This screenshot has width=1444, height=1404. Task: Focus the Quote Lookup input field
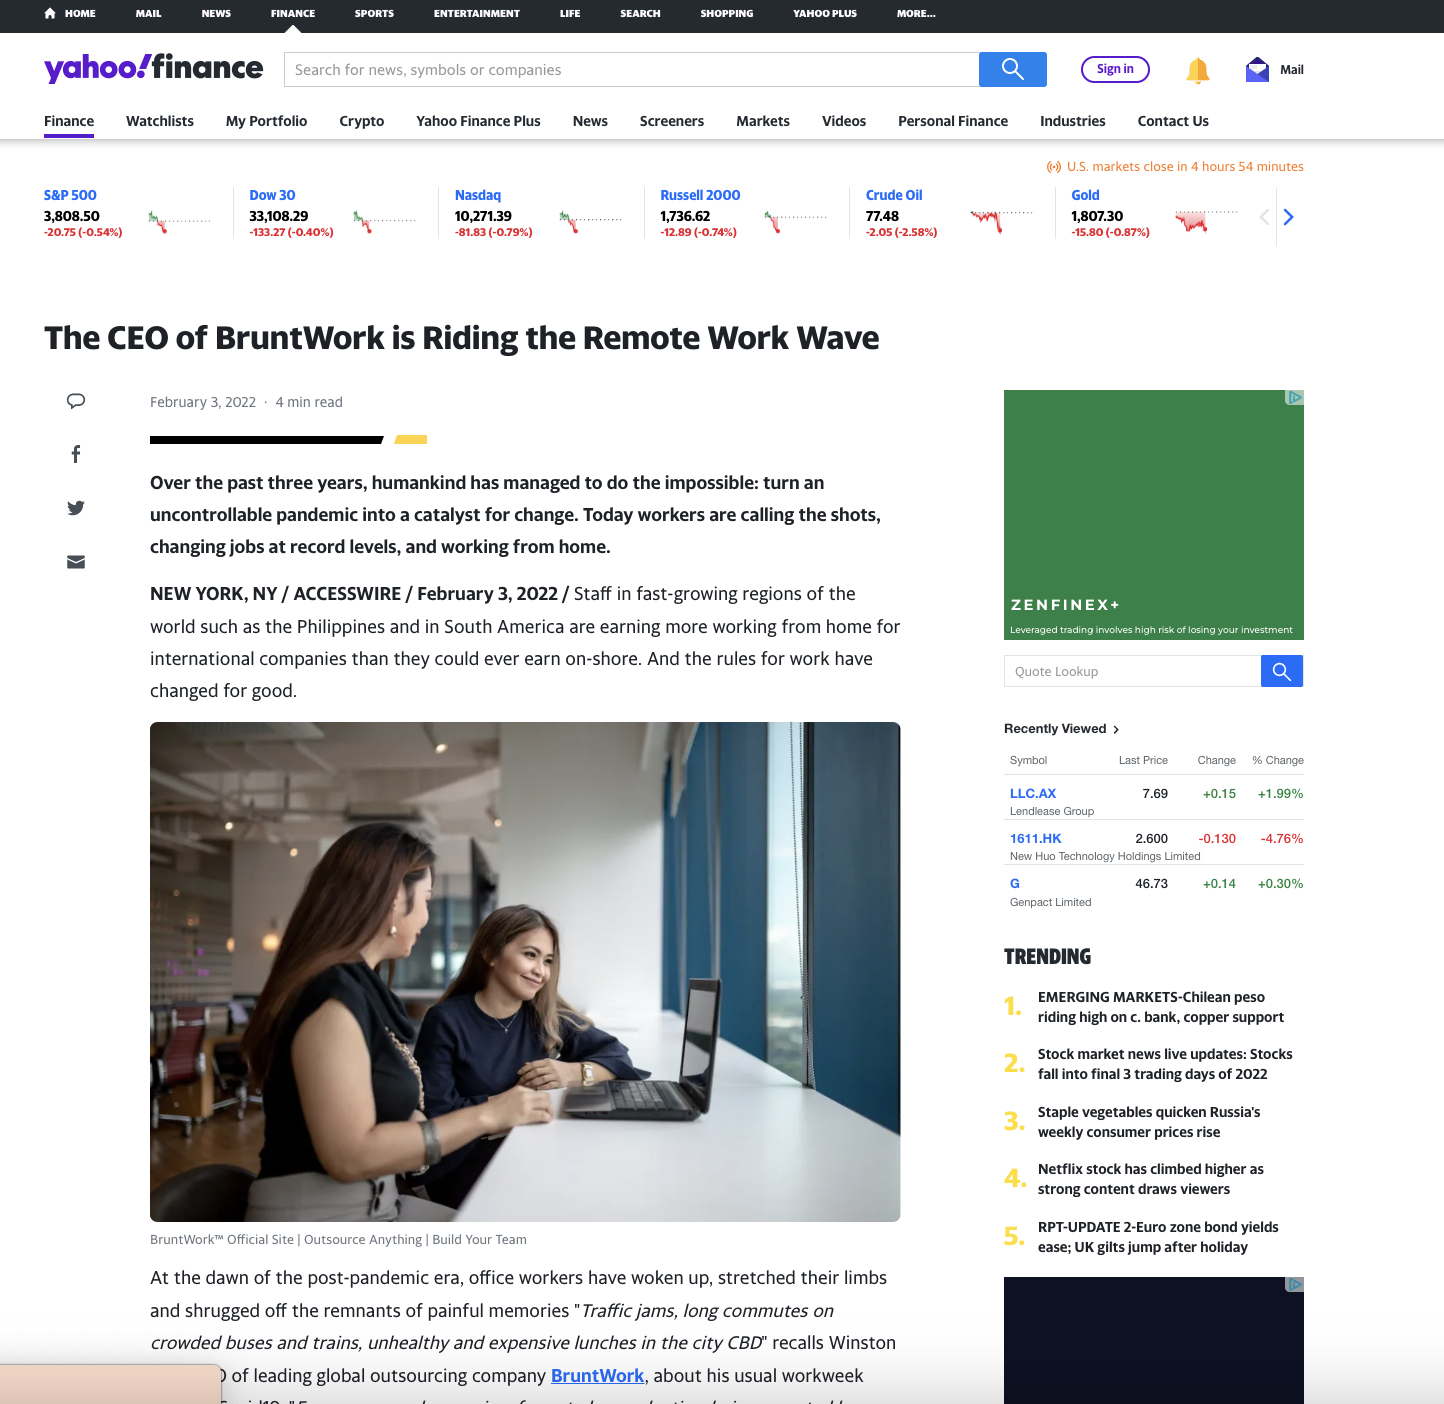pyautogui.click(x=1132, y=672)
